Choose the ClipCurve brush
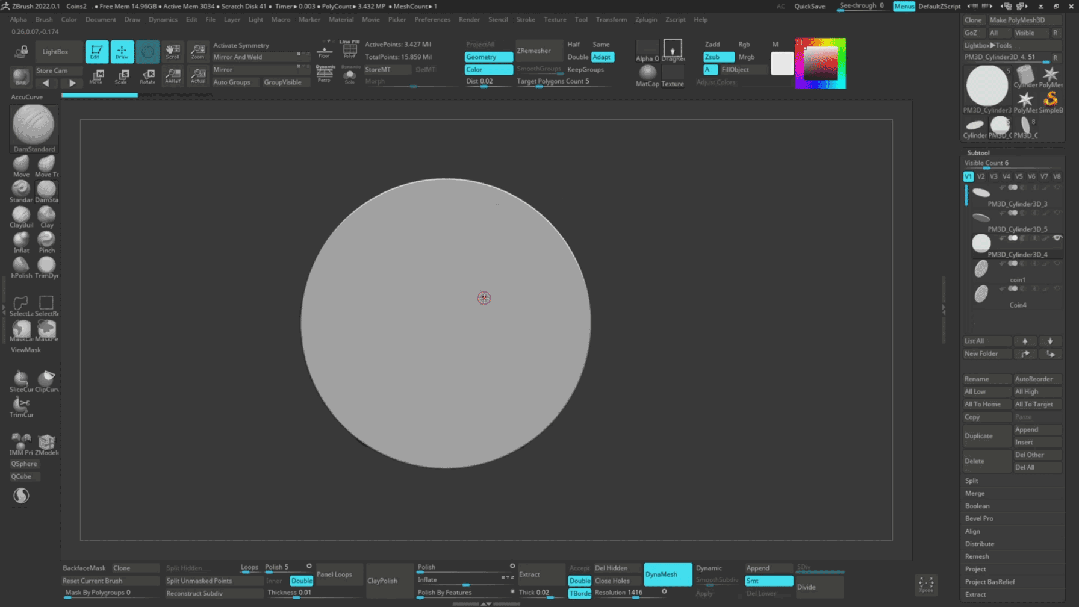 (x=47, y=381)
